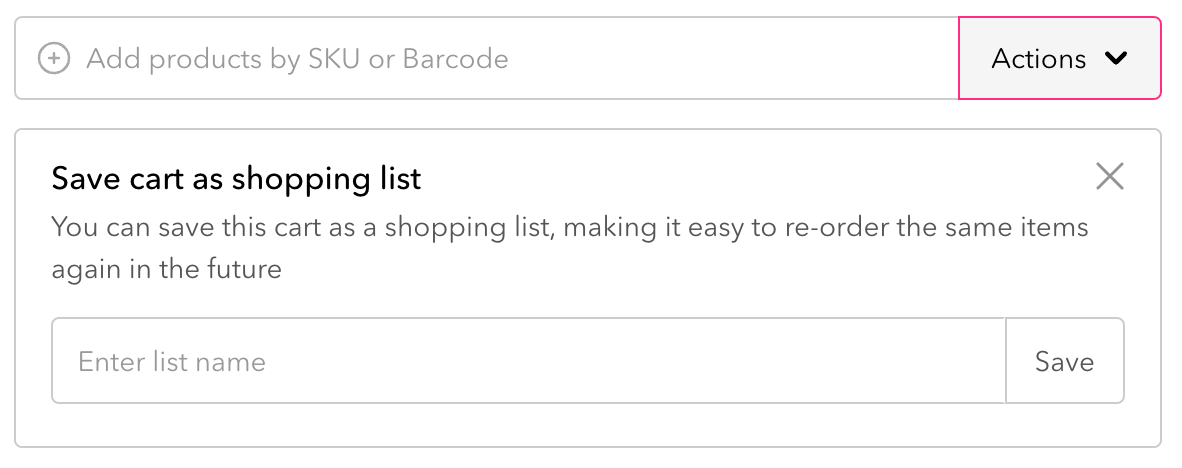
Task: Click the Actions chevron arrow
Action: (x=1116, y=59)
